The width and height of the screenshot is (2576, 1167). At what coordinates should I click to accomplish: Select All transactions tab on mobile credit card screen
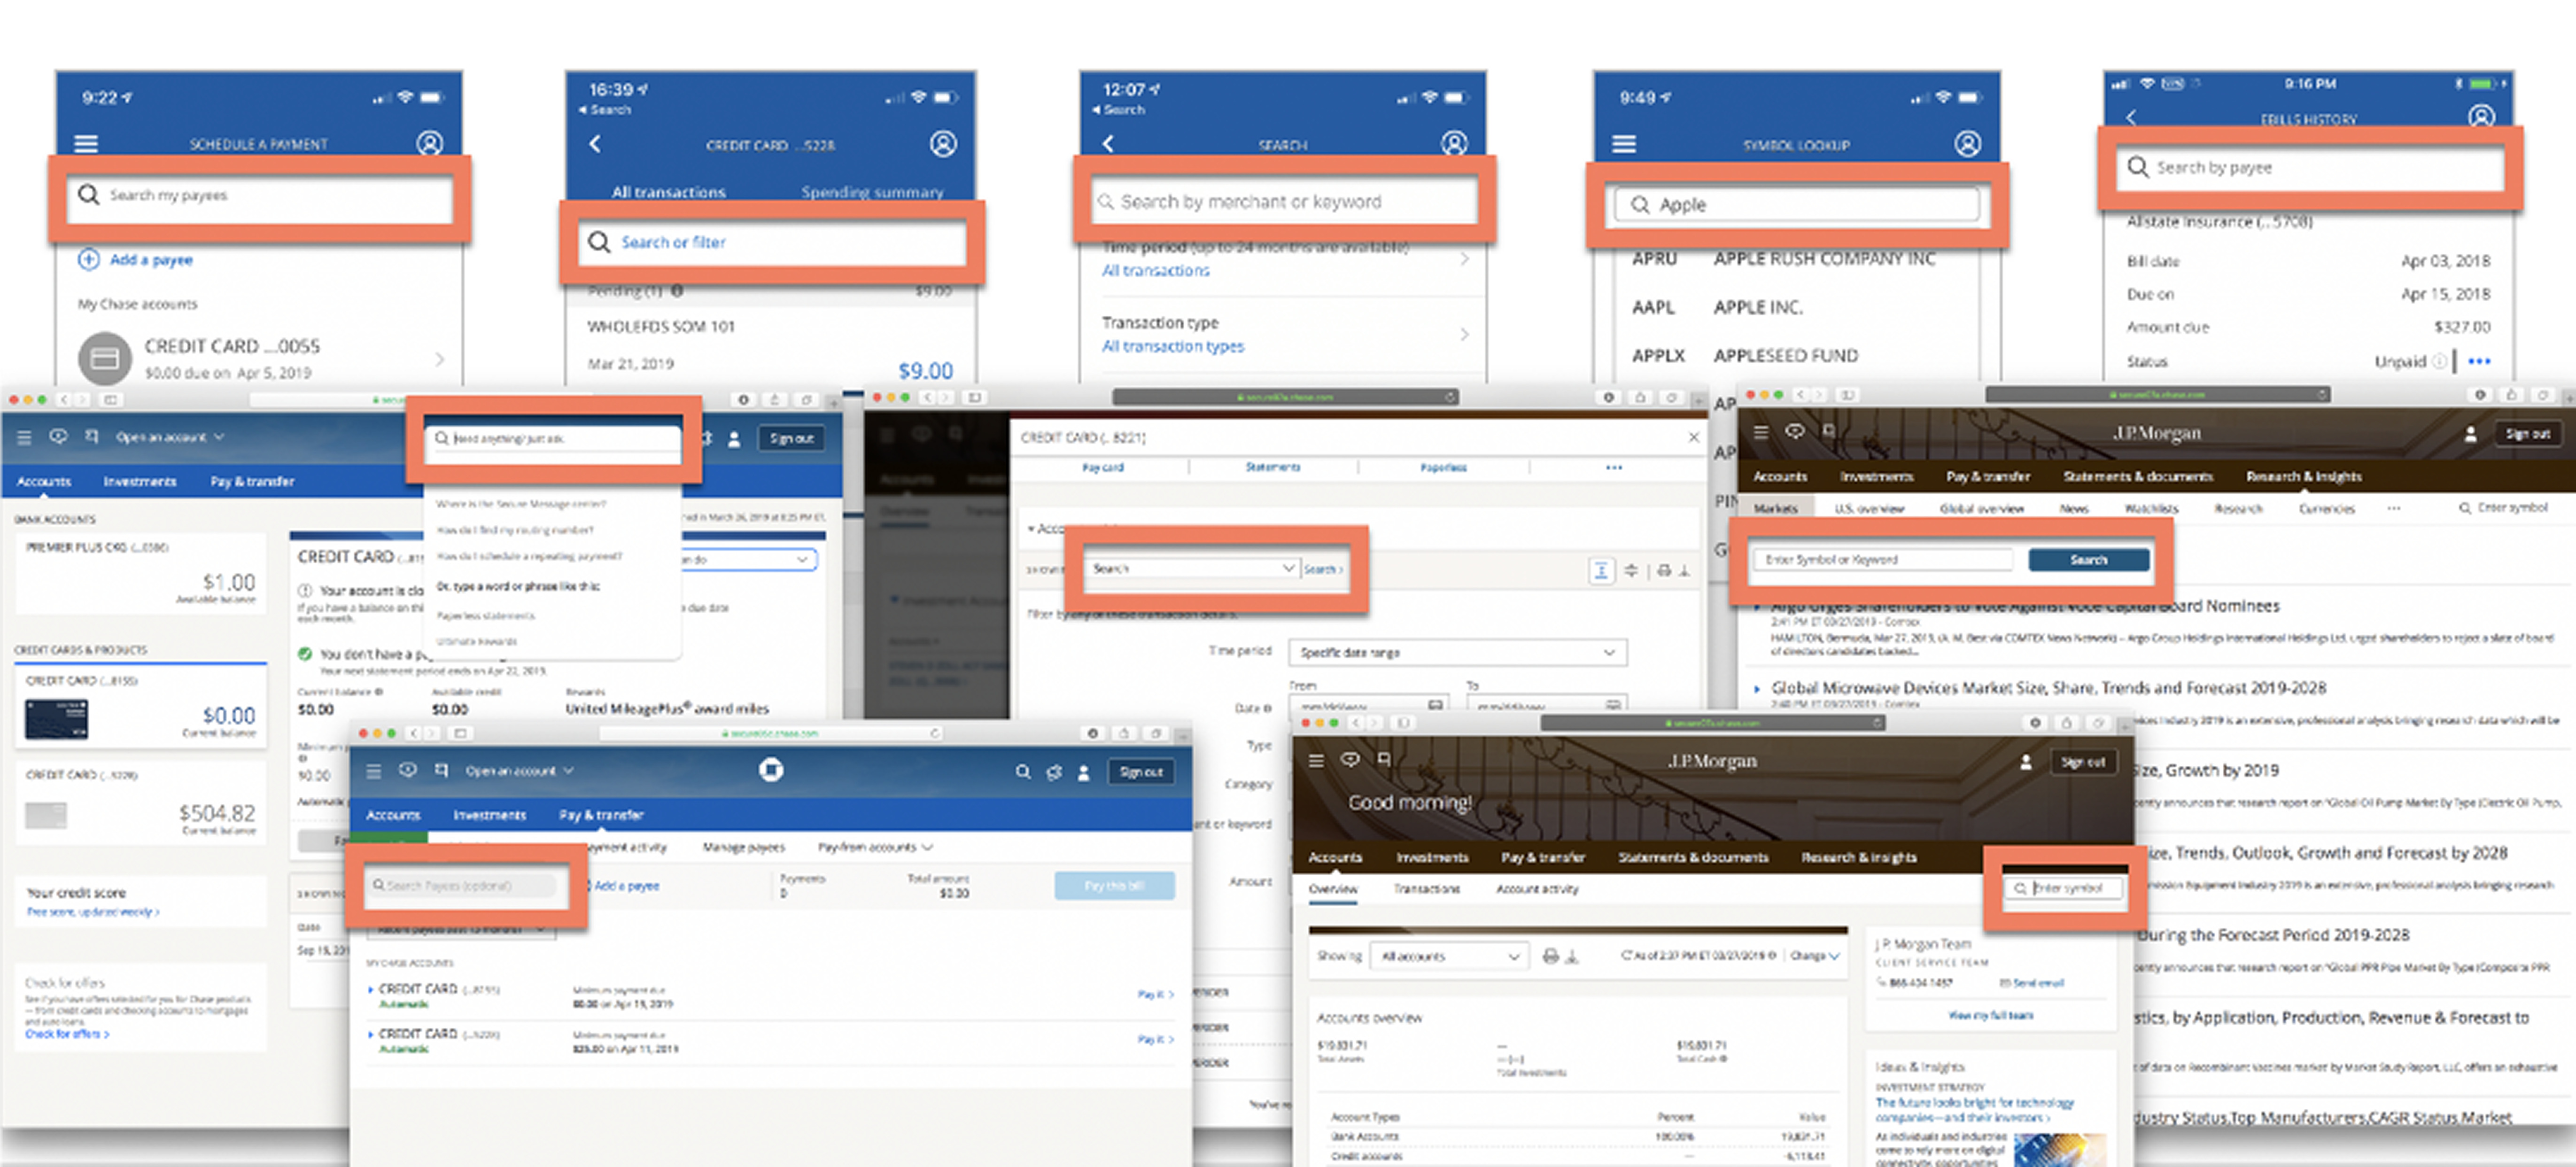(669, 192)
